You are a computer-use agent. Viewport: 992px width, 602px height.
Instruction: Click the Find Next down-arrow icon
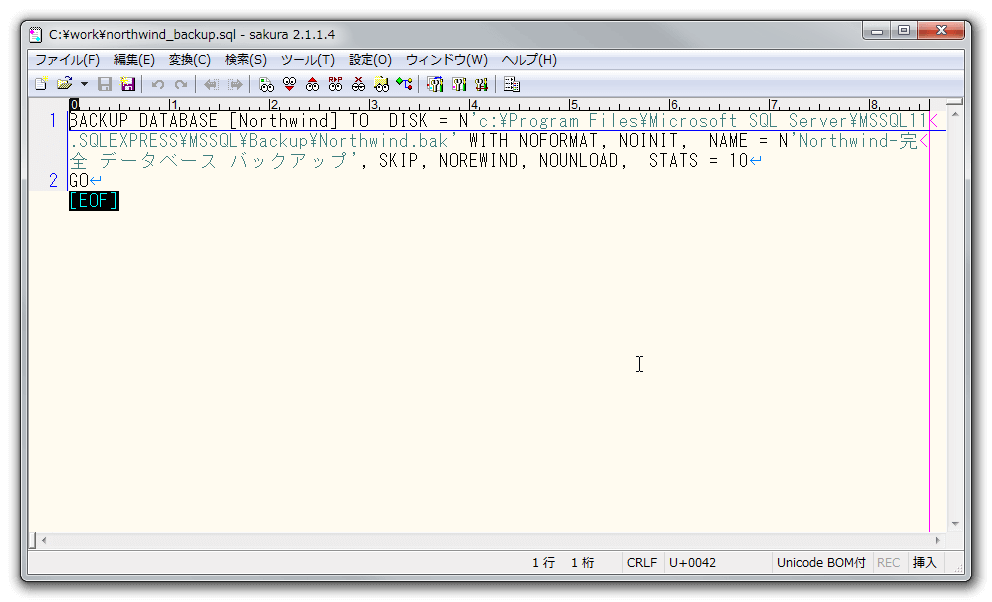pyautogui.click(x=289, y=85)
